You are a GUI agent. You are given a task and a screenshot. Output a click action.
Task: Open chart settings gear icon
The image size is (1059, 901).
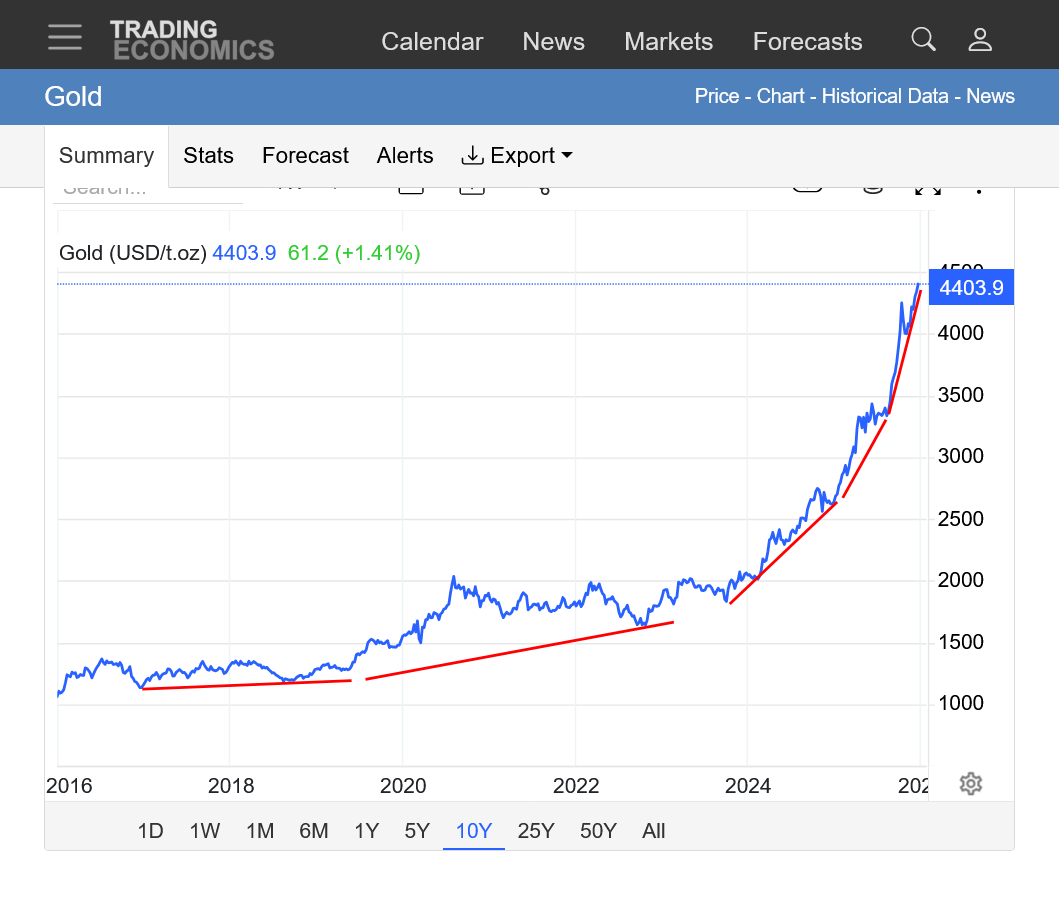(970, 783)
